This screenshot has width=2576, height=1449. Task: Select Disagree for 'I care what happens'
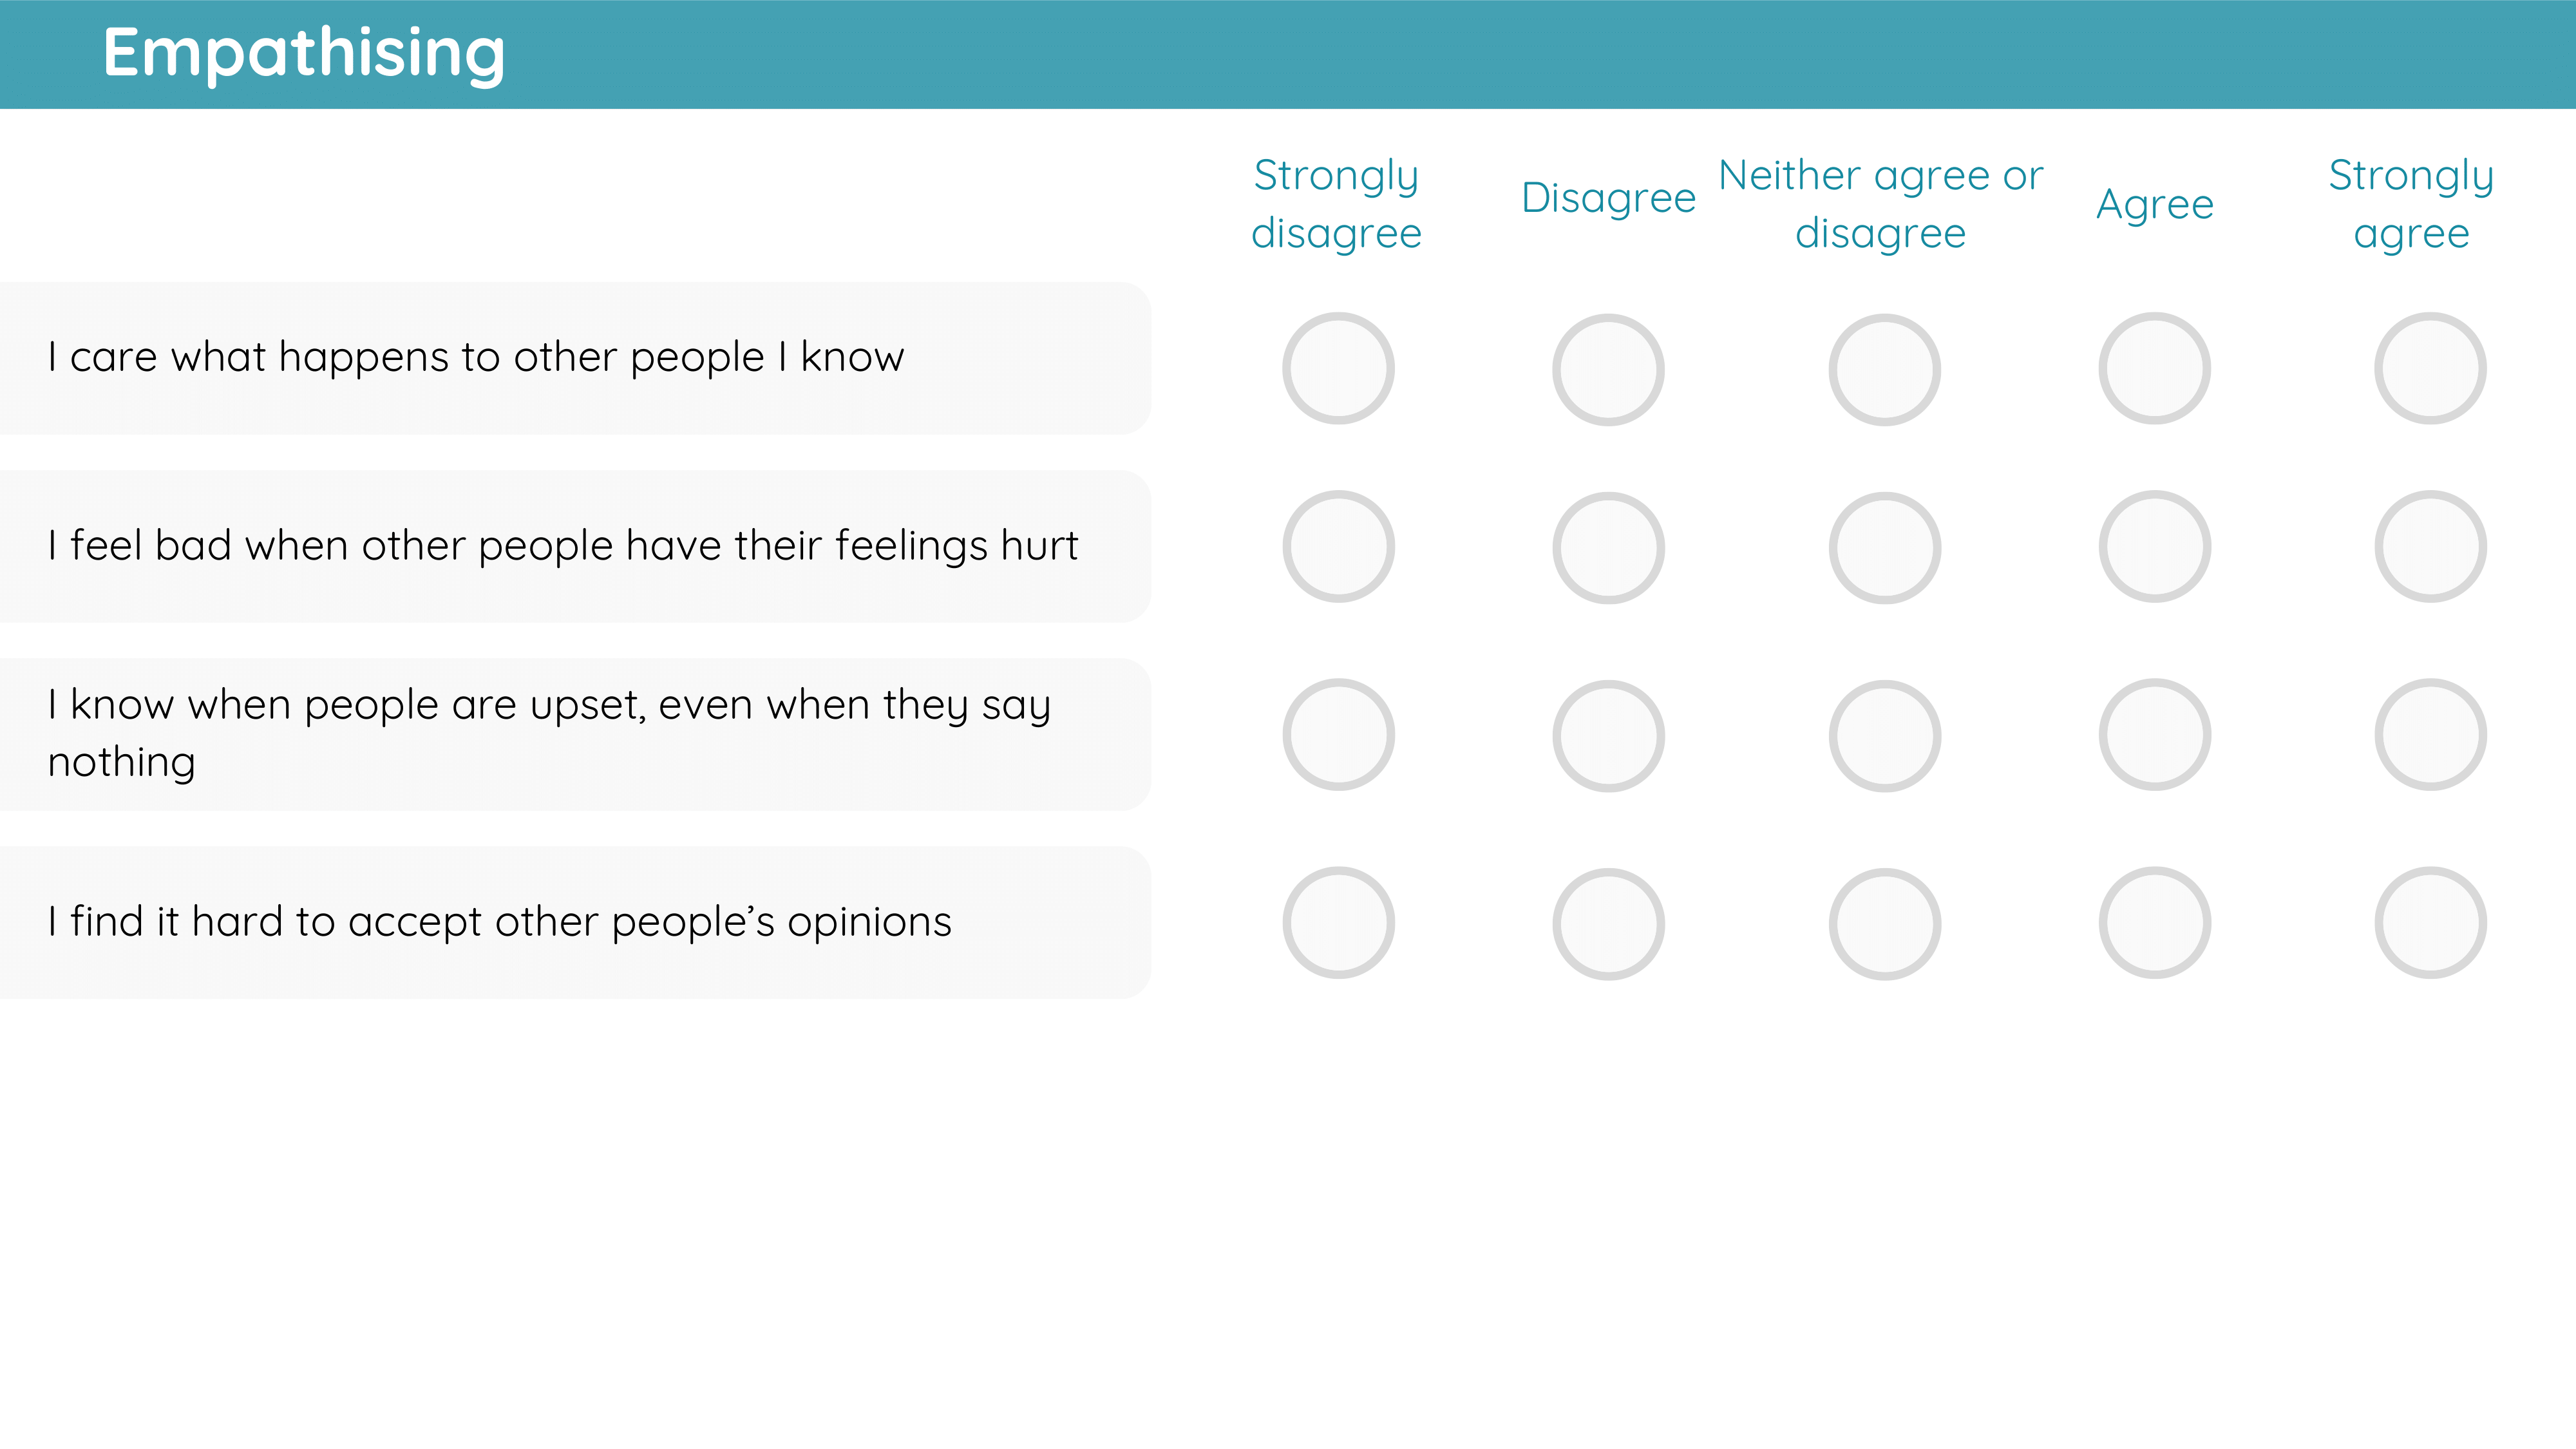pyautogui.click(x=1608, y=370)
